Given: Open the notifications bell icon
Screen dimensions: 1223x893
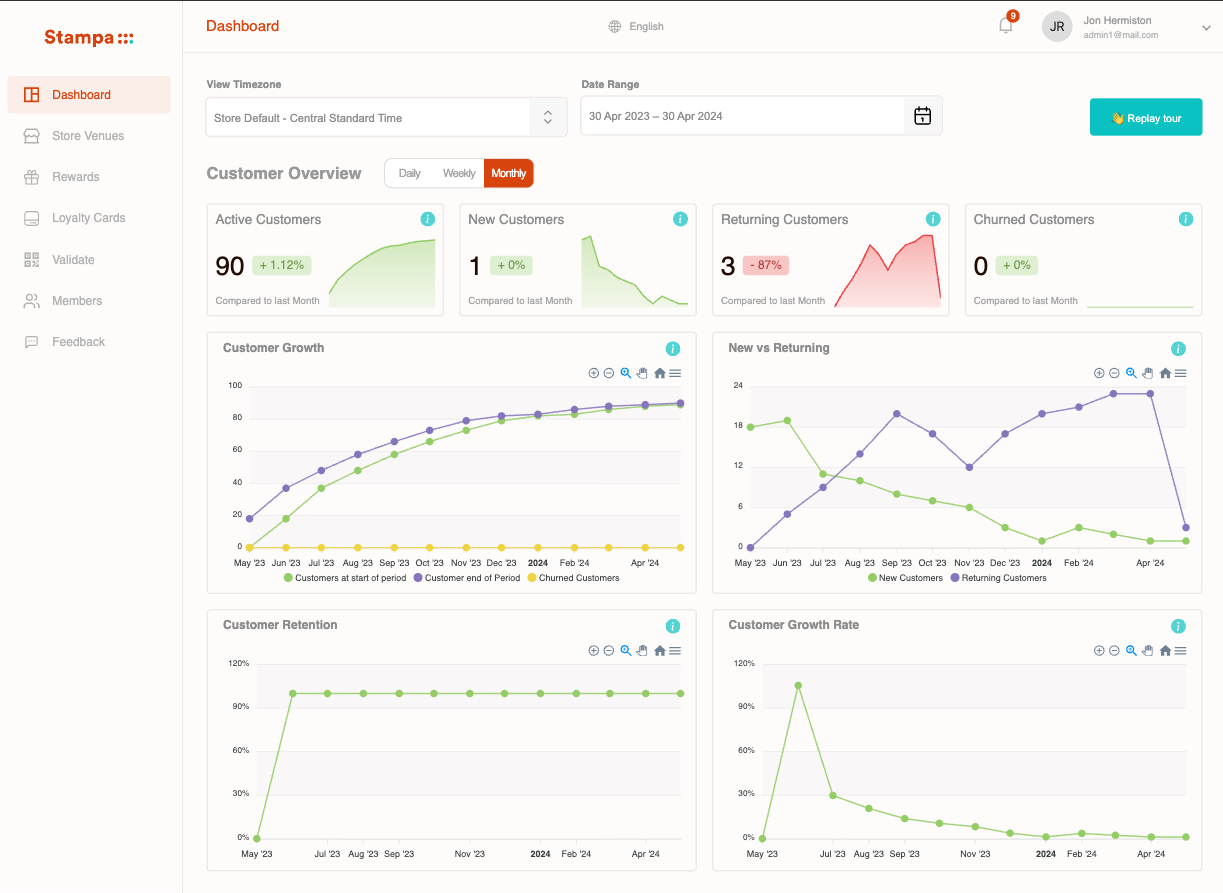Looking at the screenshot, I should pos(1005,25).
